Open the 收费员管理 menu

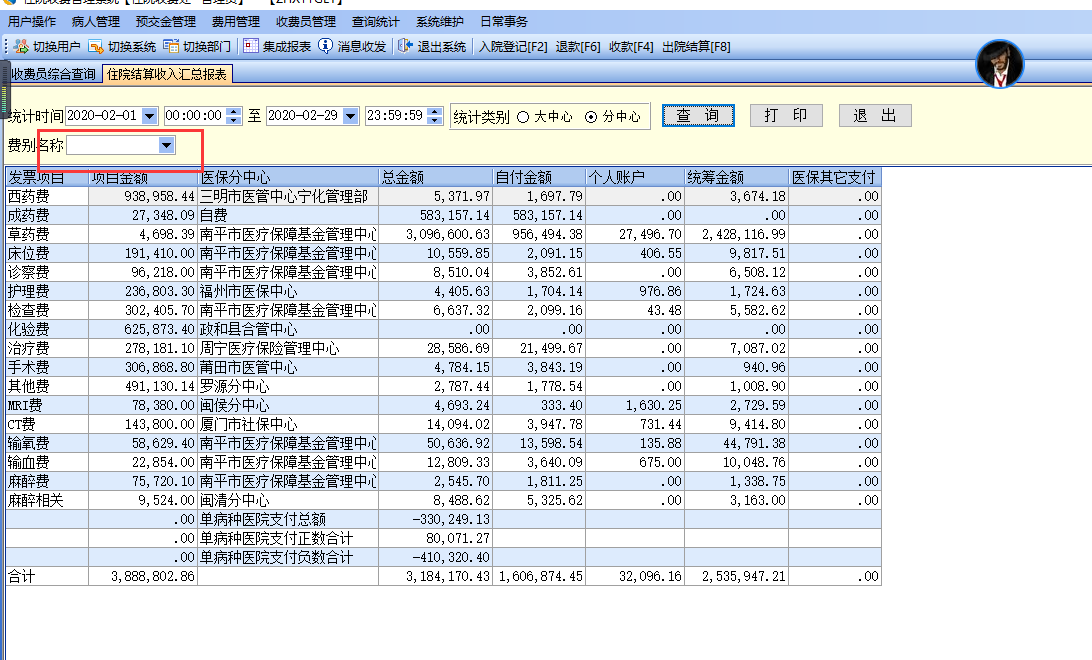(x=306, y=22)
